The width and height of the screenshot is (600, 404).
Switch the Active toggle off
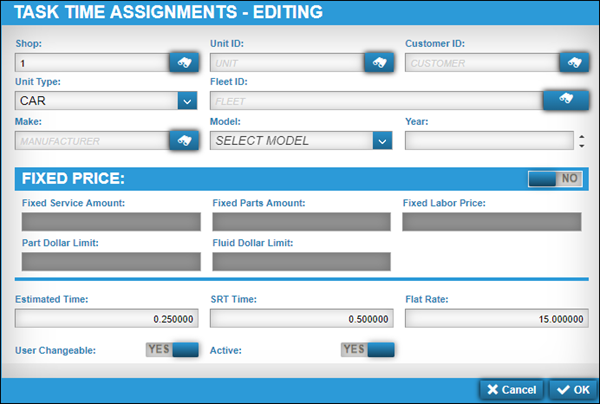pos(367,350)
